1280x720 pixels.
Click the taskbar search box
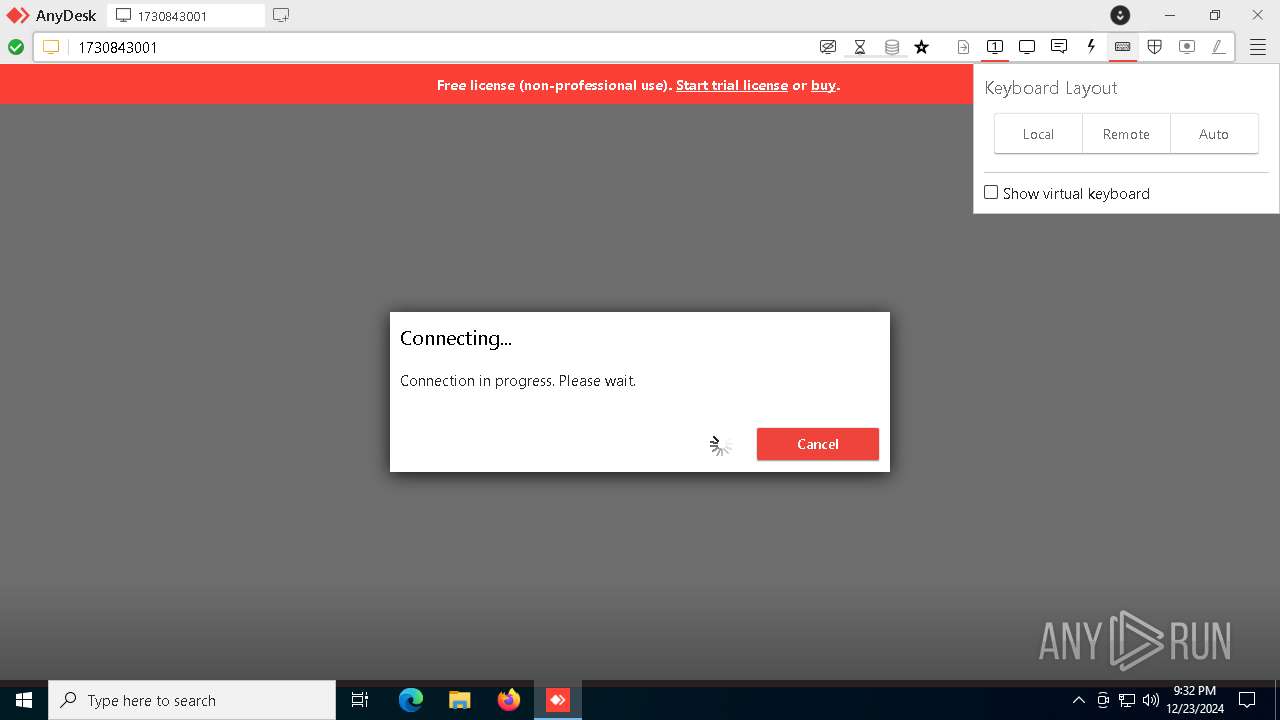[192, 700]
